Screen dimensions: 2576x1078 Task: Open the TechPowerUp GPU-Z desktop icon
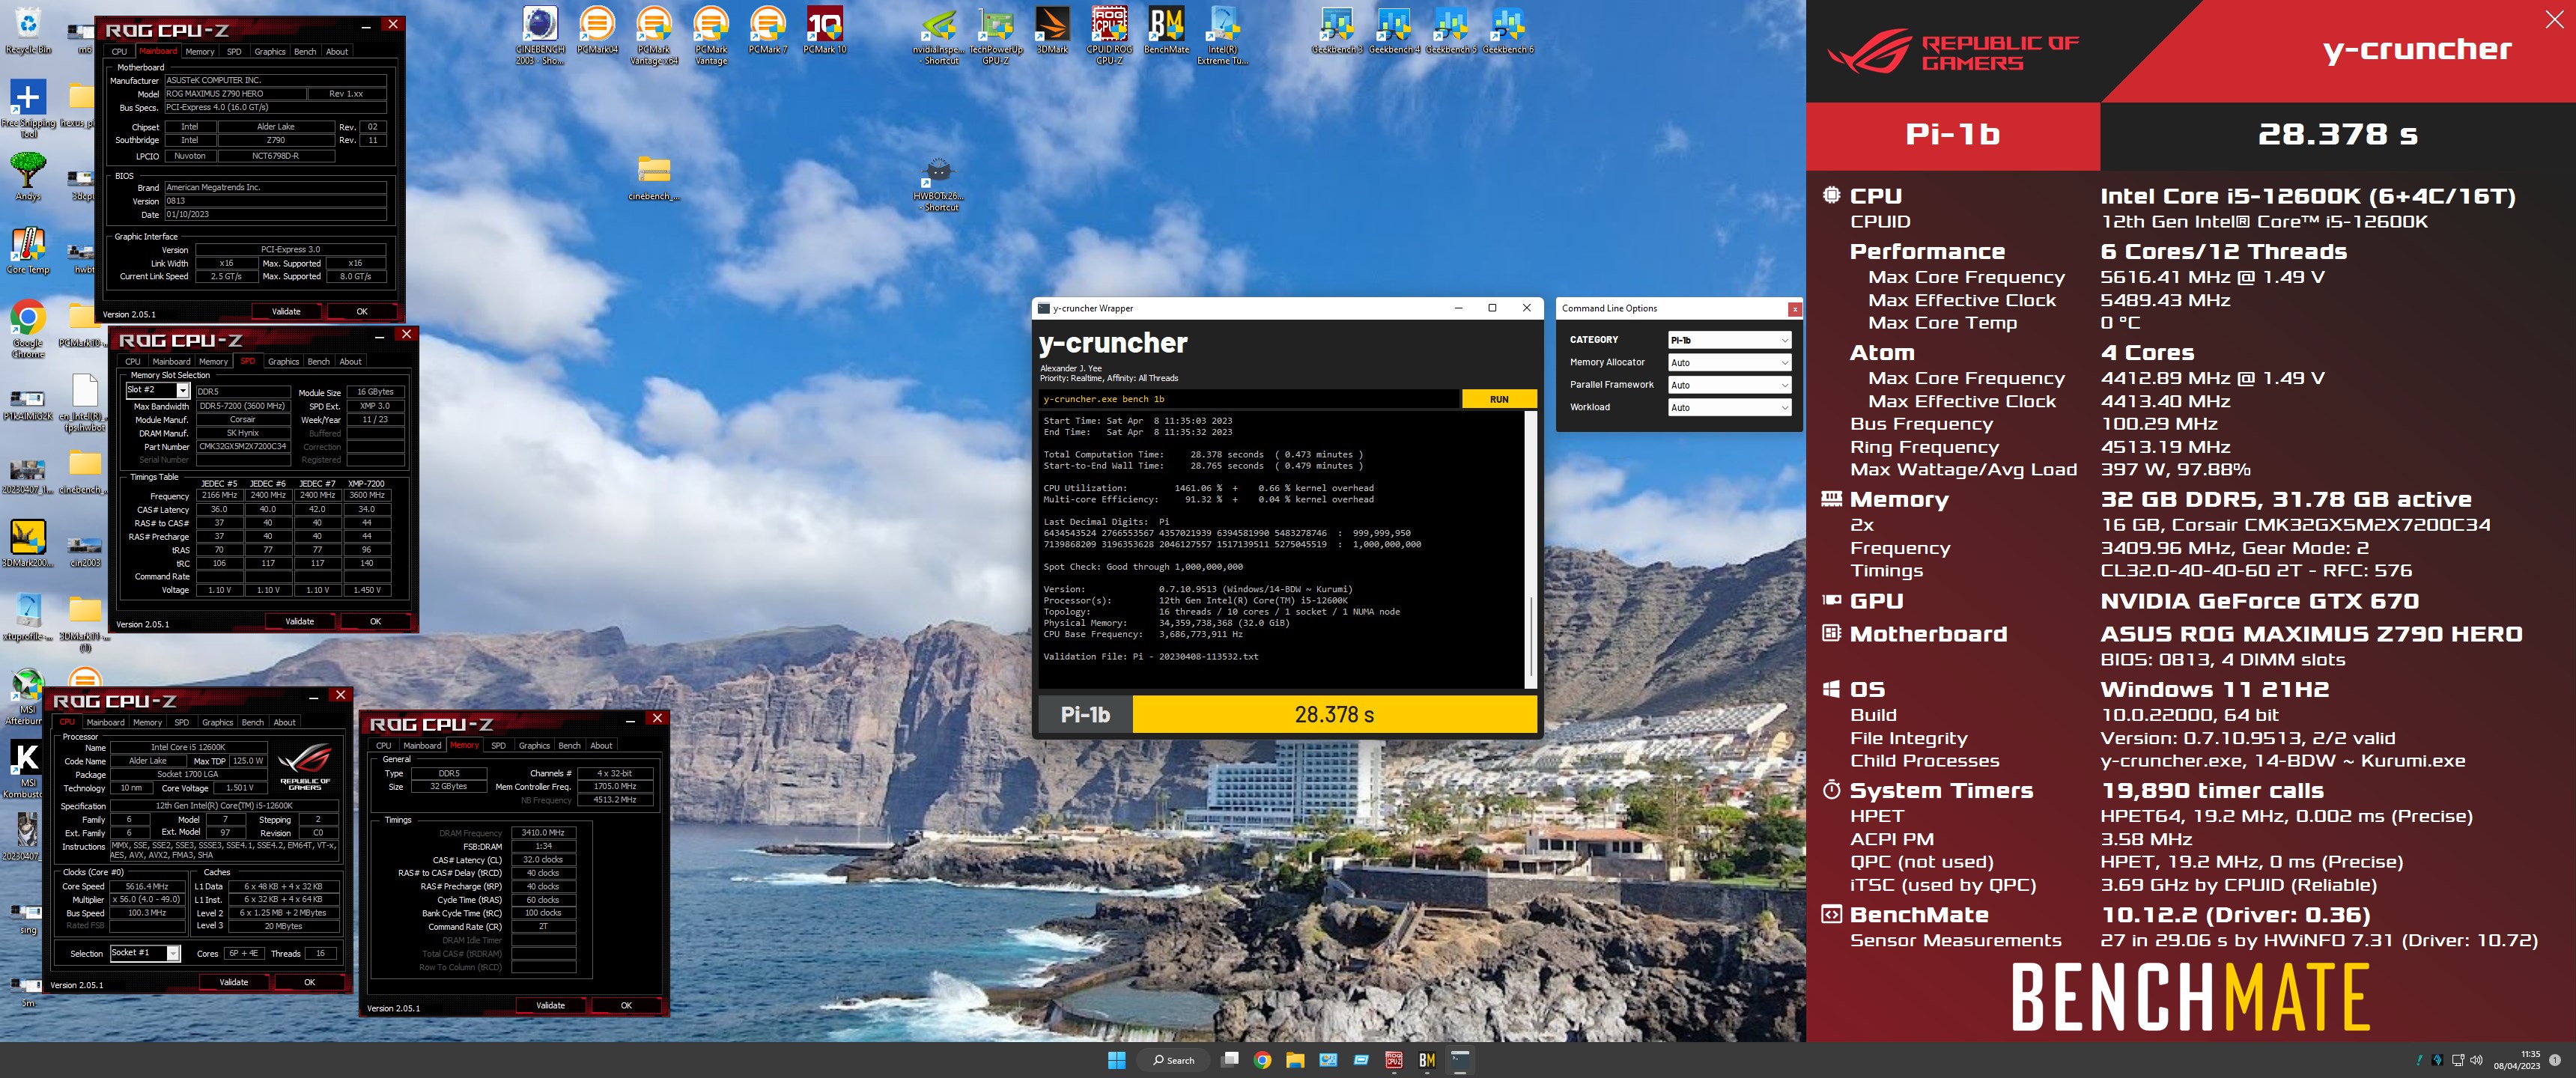click(996, 34)
